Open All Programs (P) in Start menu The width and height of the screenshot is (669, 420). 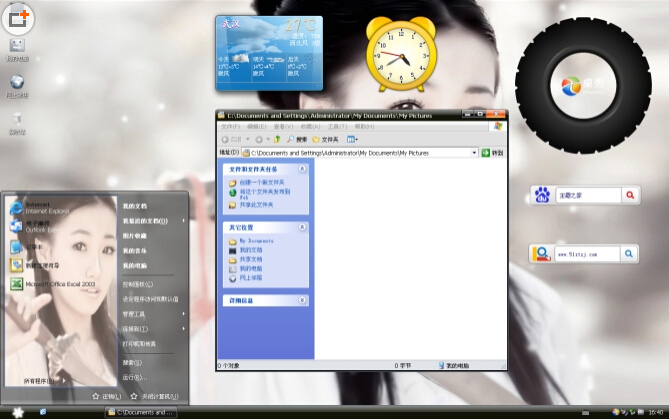pos(44,381)
